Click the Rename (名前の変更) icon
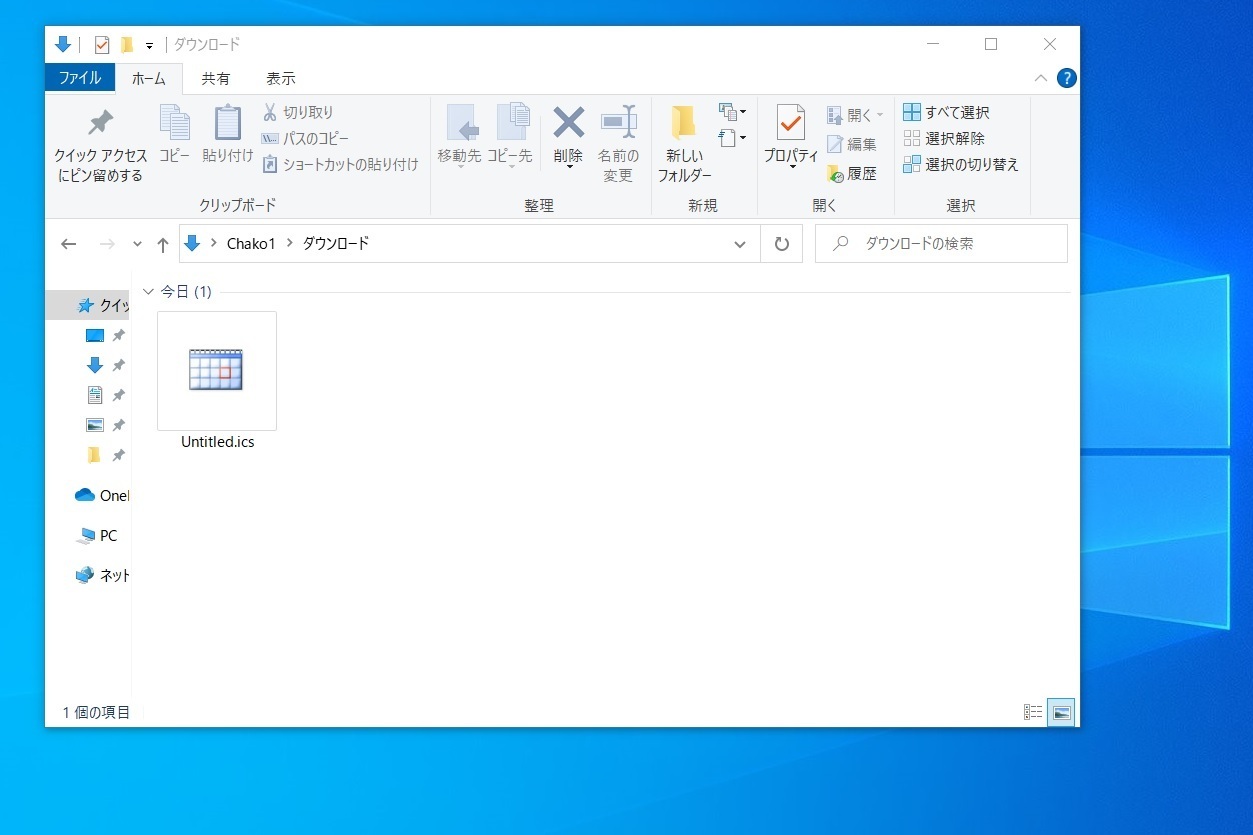 tap(618, 123)
